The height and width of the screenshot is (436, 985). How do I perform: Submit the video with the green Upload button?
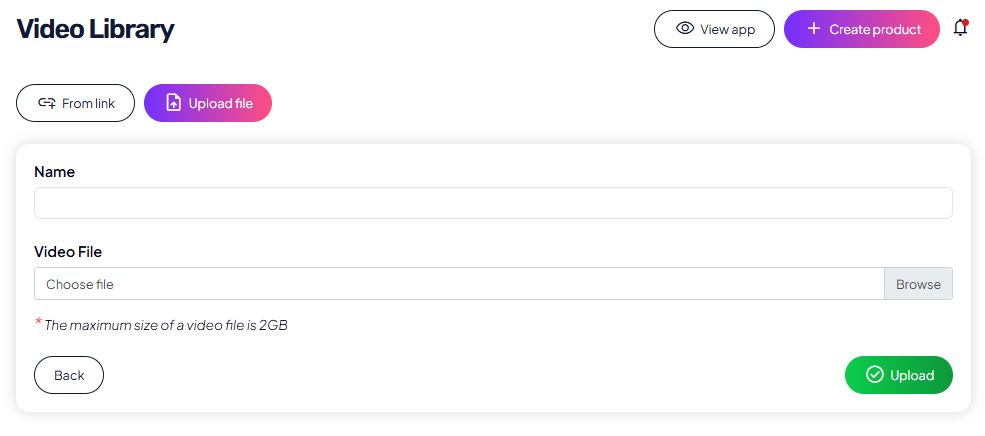coord(898,375)
